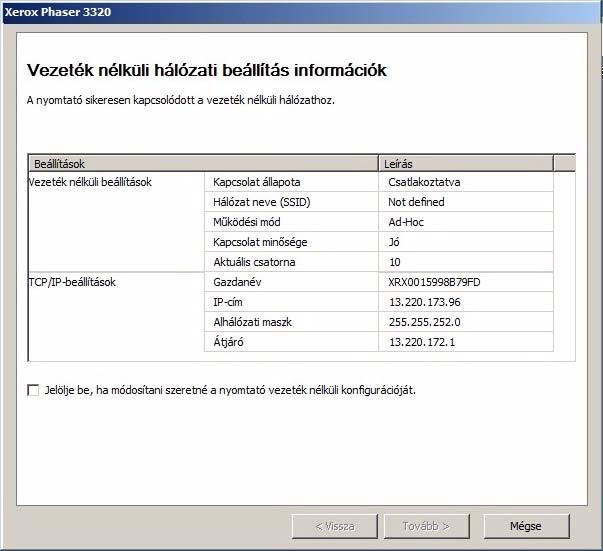Click the disabled Tovább > button
The image size is (603, 551).
pos(426,526)
